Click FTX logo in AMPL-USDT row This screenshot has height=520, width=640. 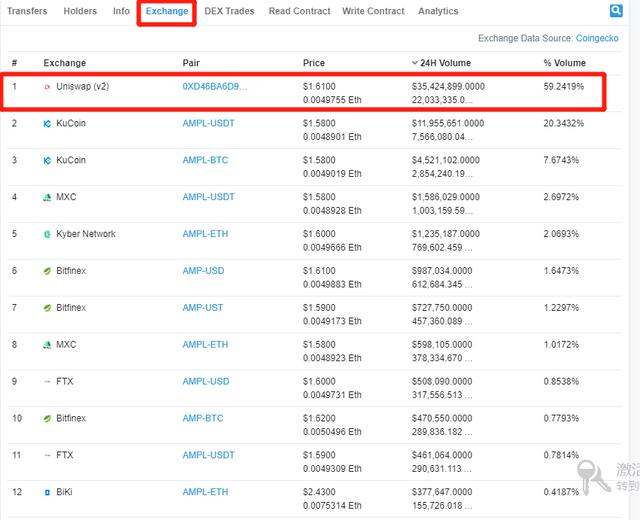[x=47, y=456]
